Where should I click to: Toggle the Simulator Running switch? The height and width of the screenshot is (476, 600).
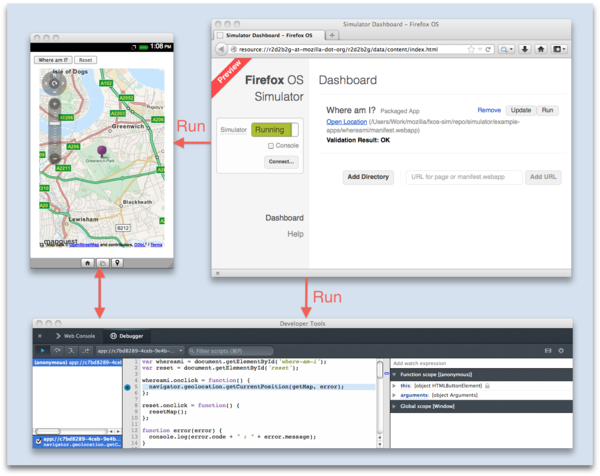[x=274, y=130]
